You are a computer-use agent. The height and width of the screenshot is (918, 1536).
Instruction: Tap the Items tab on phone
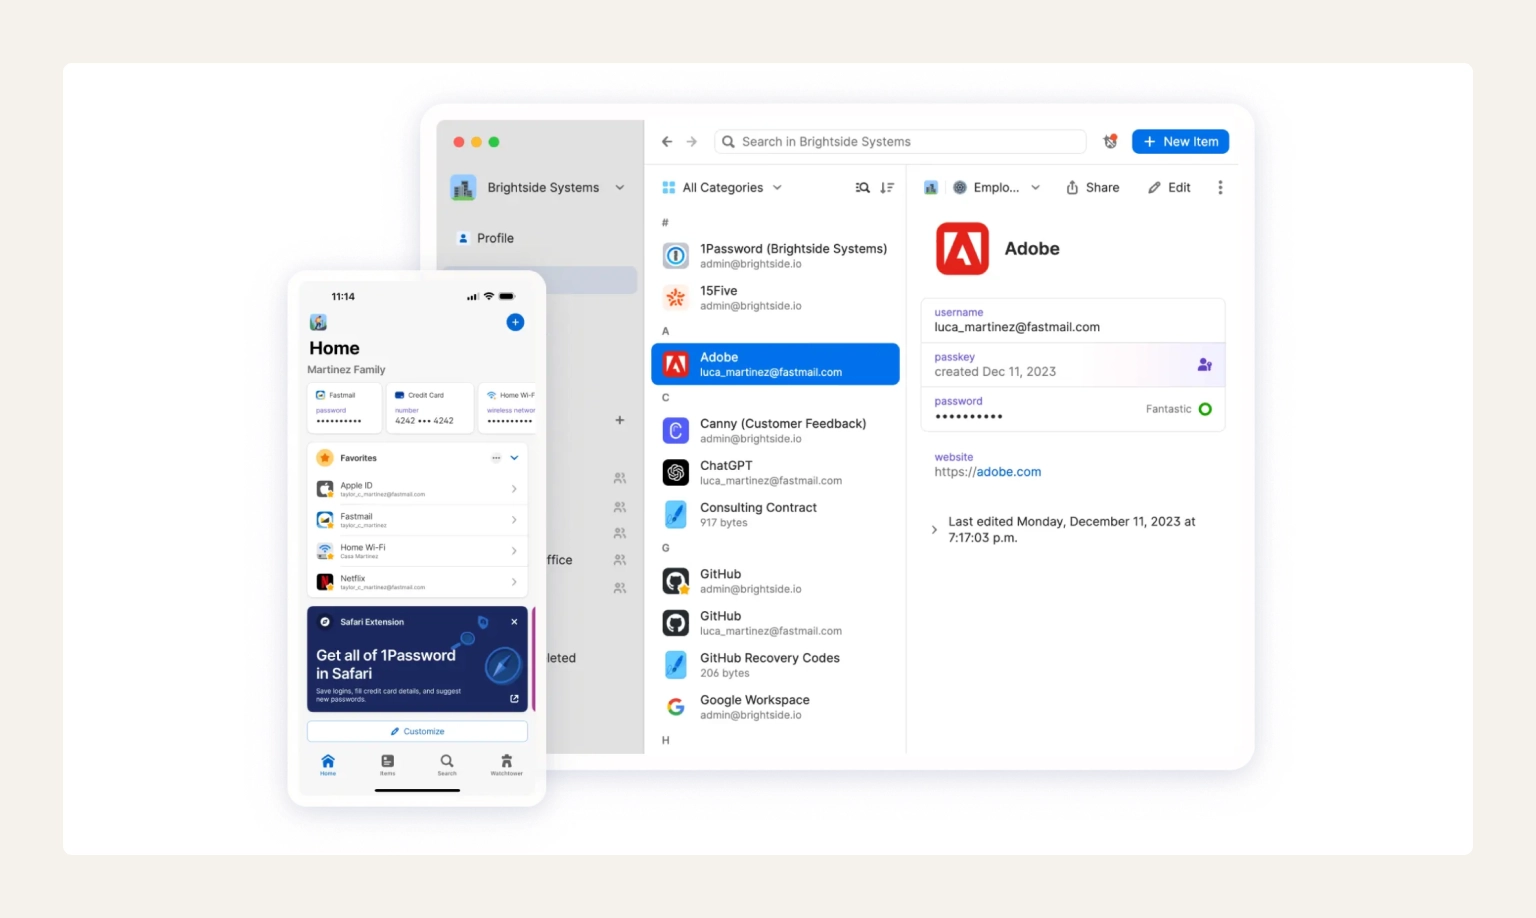(387, 765)
